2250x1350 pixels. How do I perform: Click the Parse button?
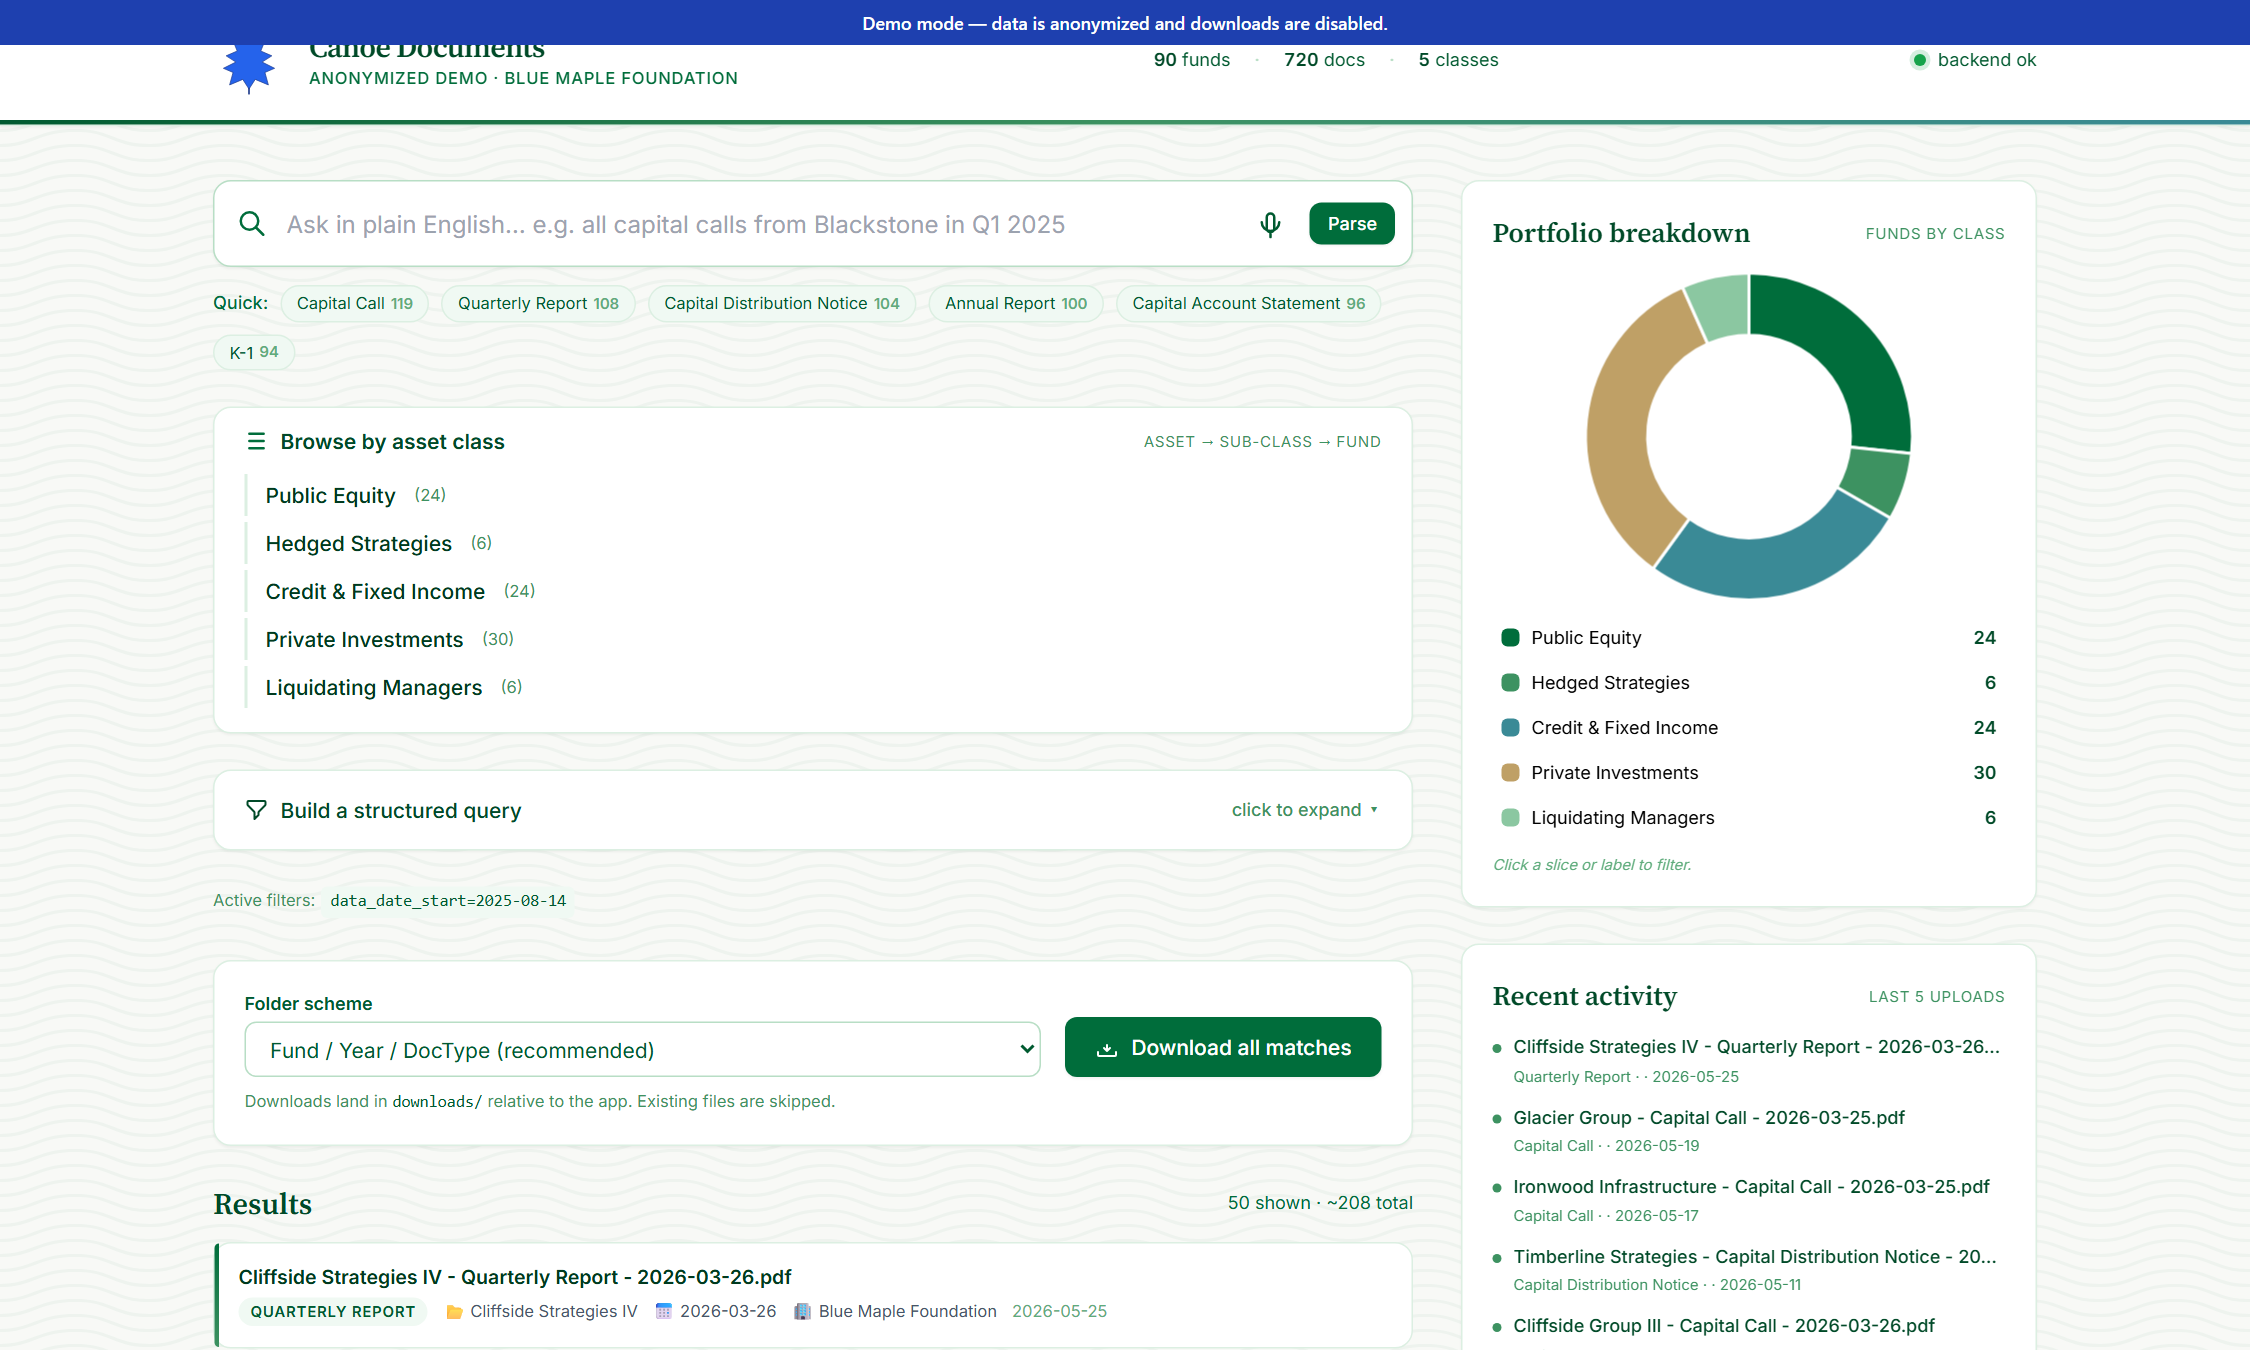(1352, 224)
